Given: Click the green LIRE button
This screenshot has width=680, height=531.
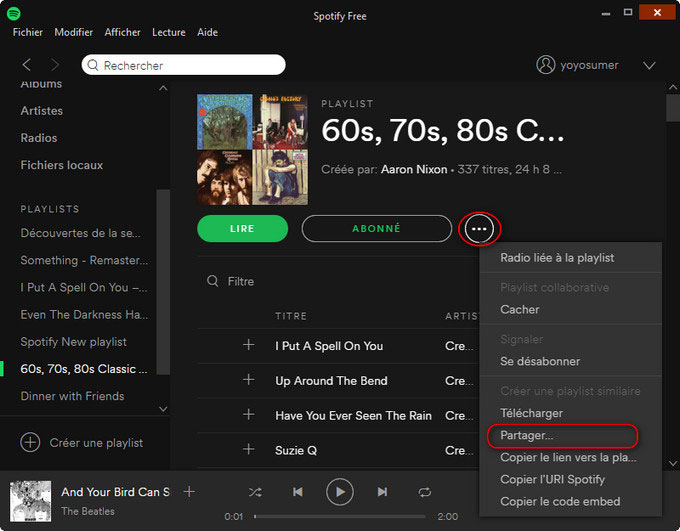Looking at the screenshot, I should click(242, 229).
